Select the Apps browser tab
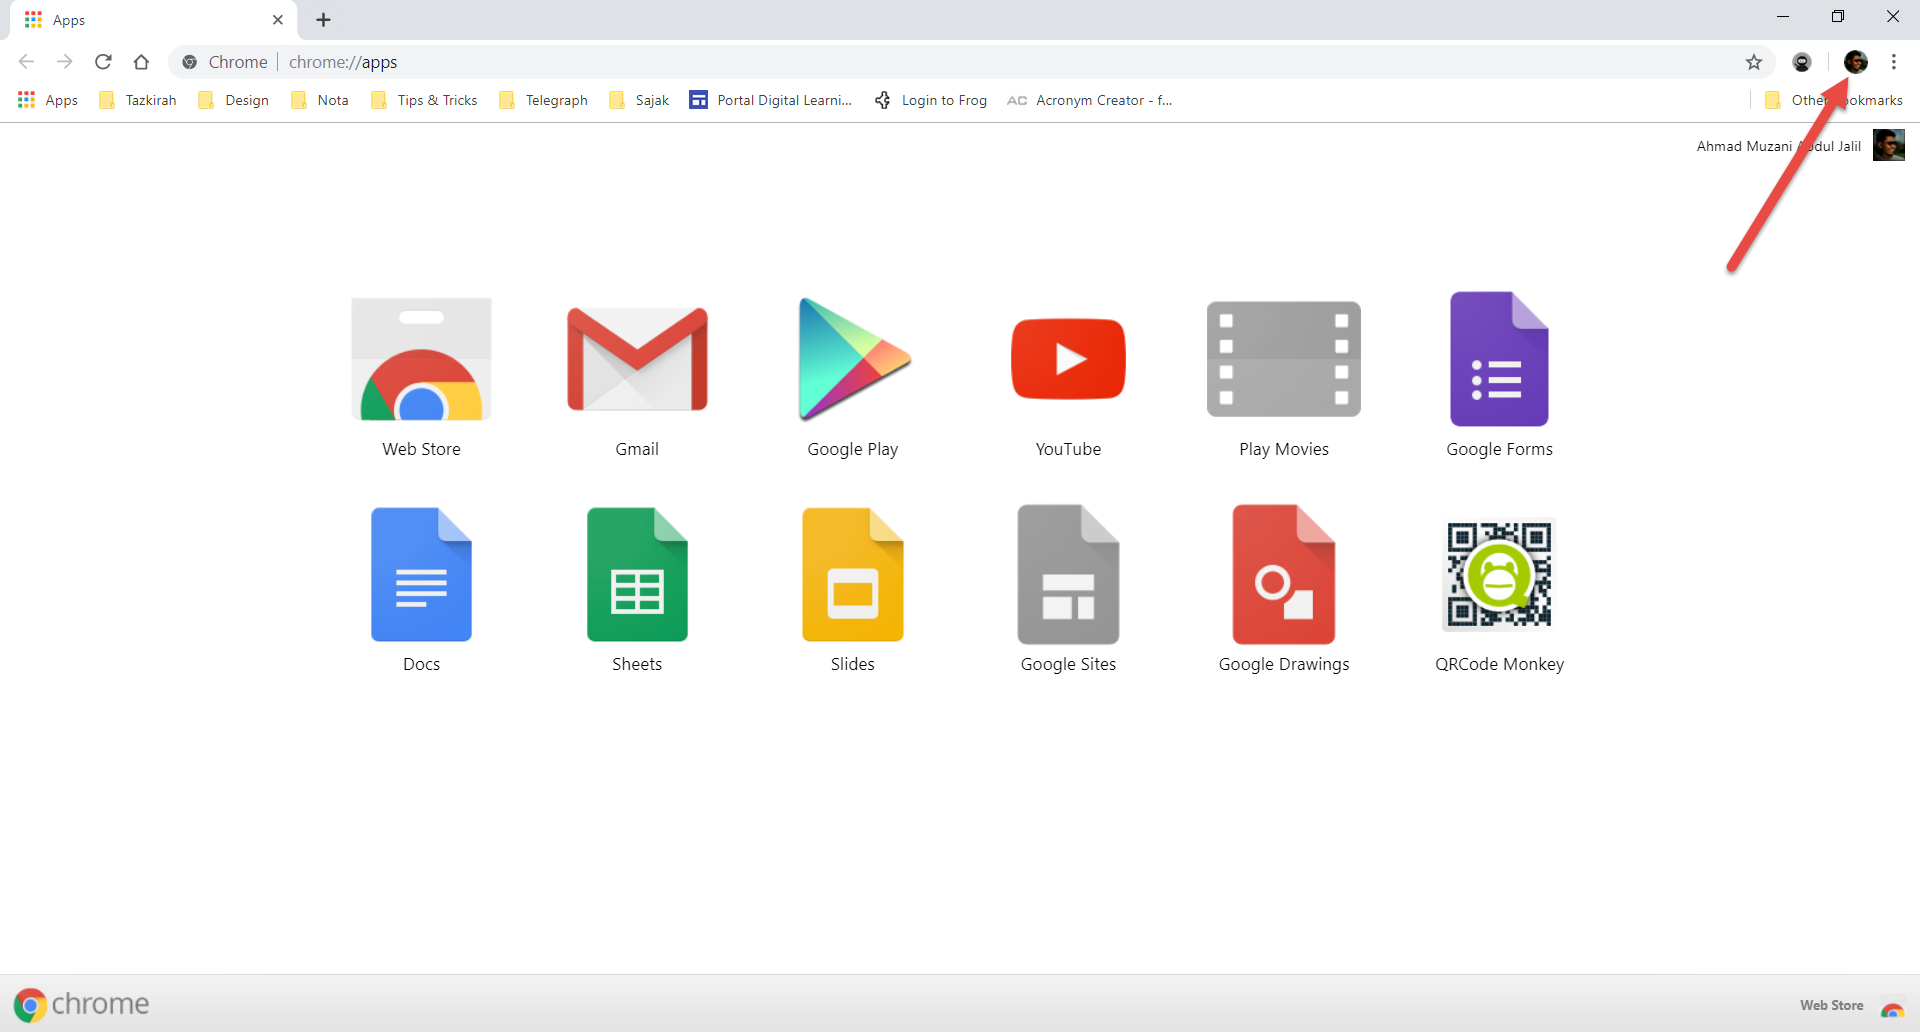 click(x=150, y=20)
